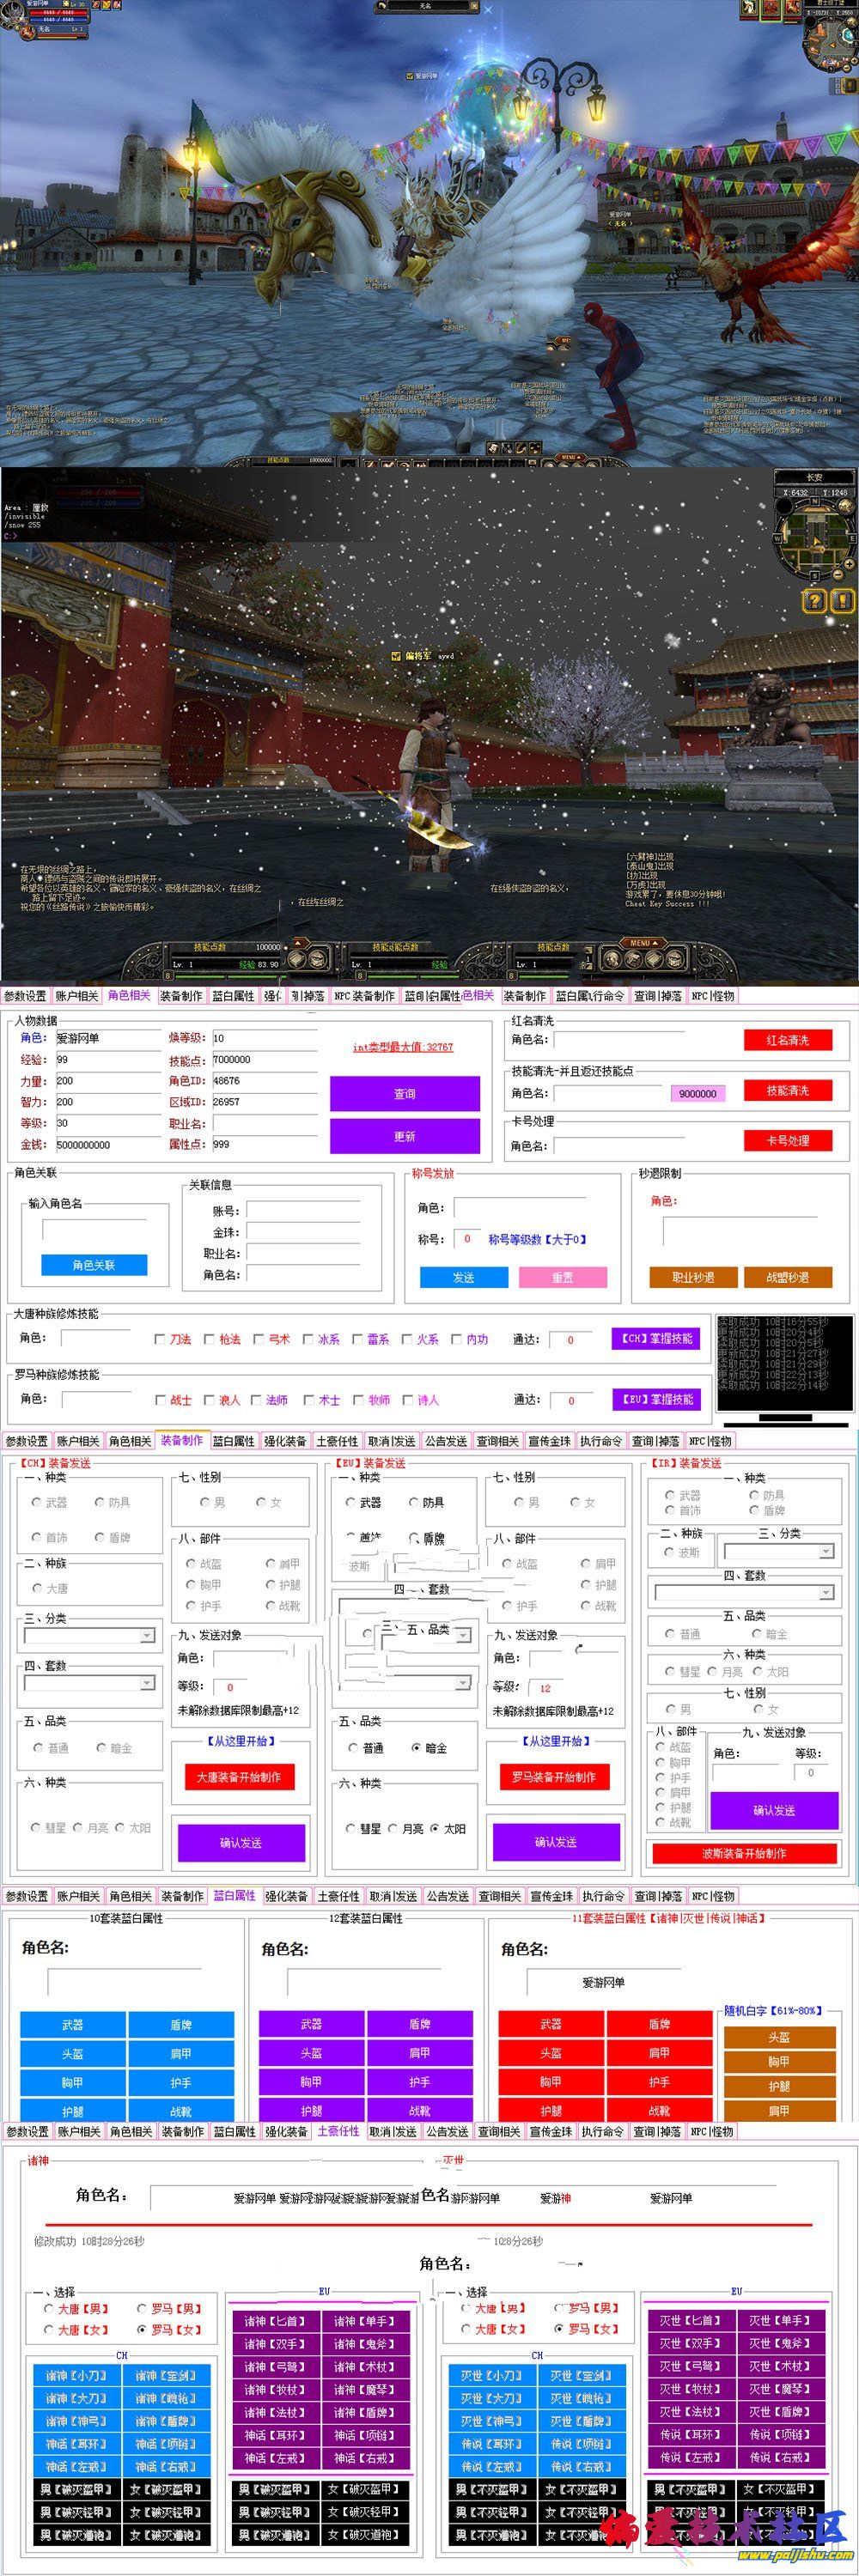Click the pink 重置 button
Image resolution: width=859 pixels, height=2576 pixels.
[563, 1277]
